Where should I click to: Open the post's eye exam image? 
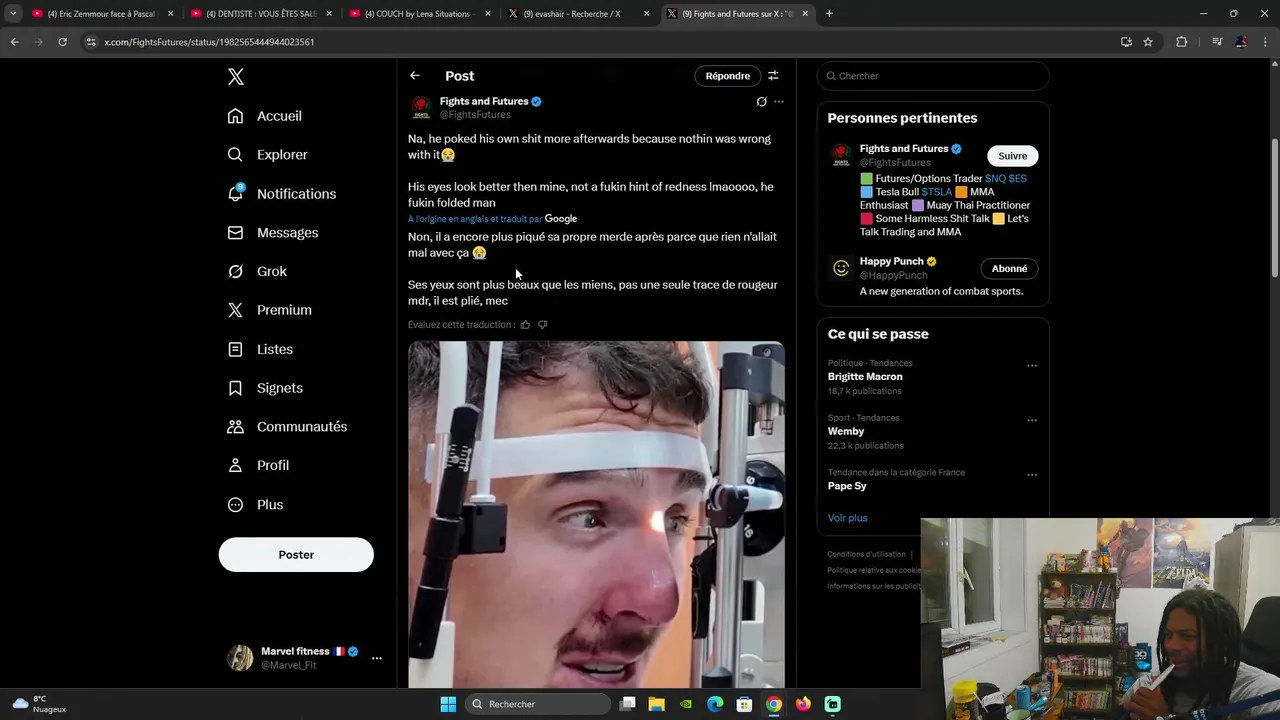point(596,515)
